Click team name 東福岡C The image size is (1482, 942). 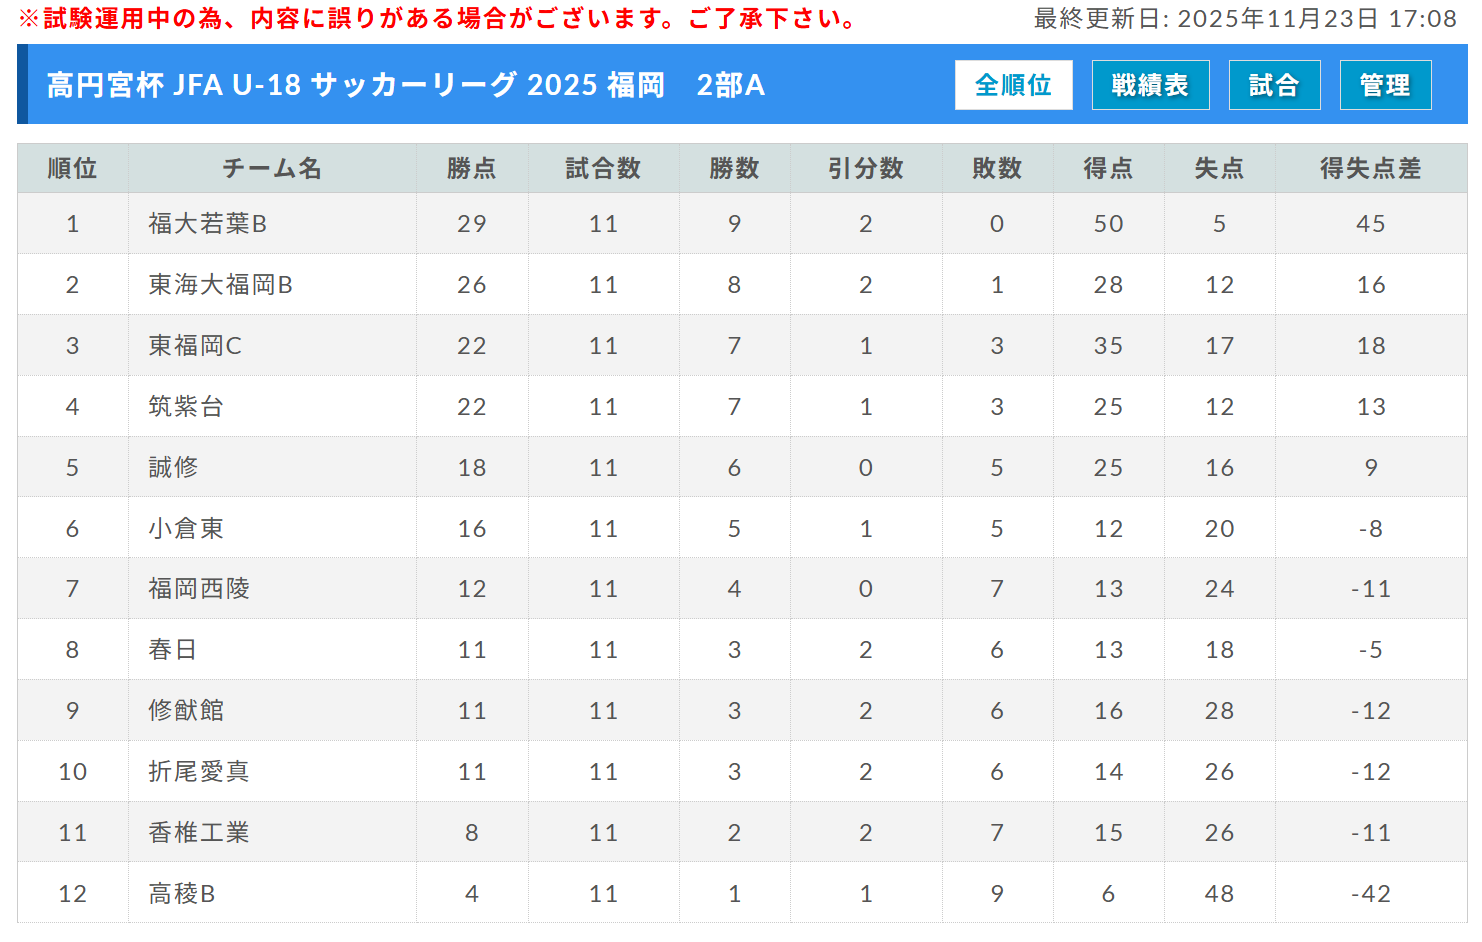195,346
